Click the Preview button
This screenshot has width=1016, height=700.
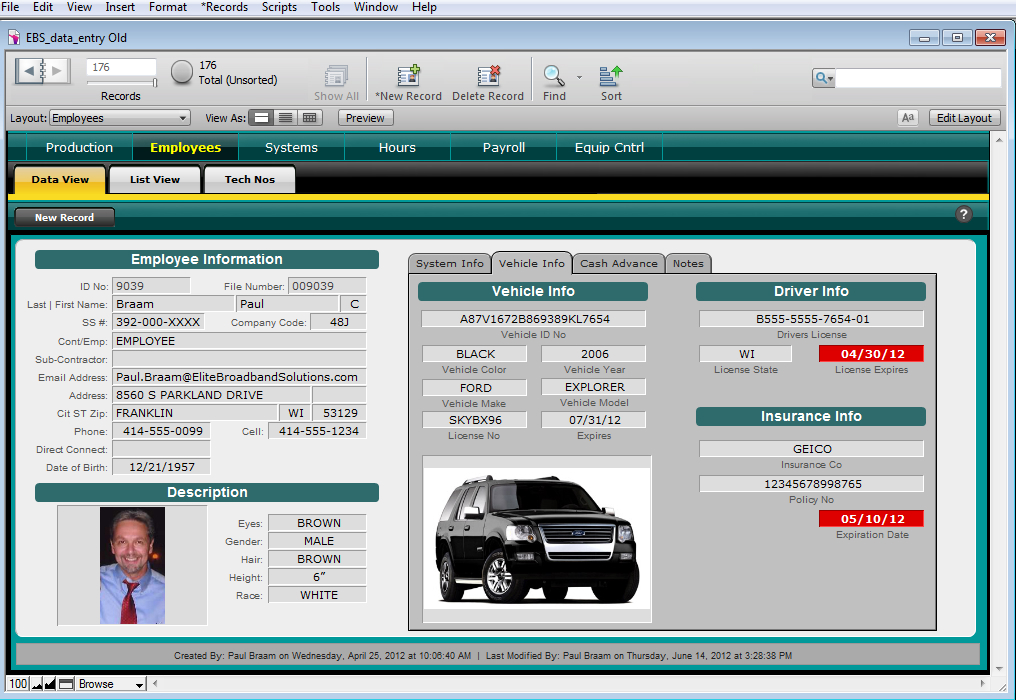(x=365, y=118)
